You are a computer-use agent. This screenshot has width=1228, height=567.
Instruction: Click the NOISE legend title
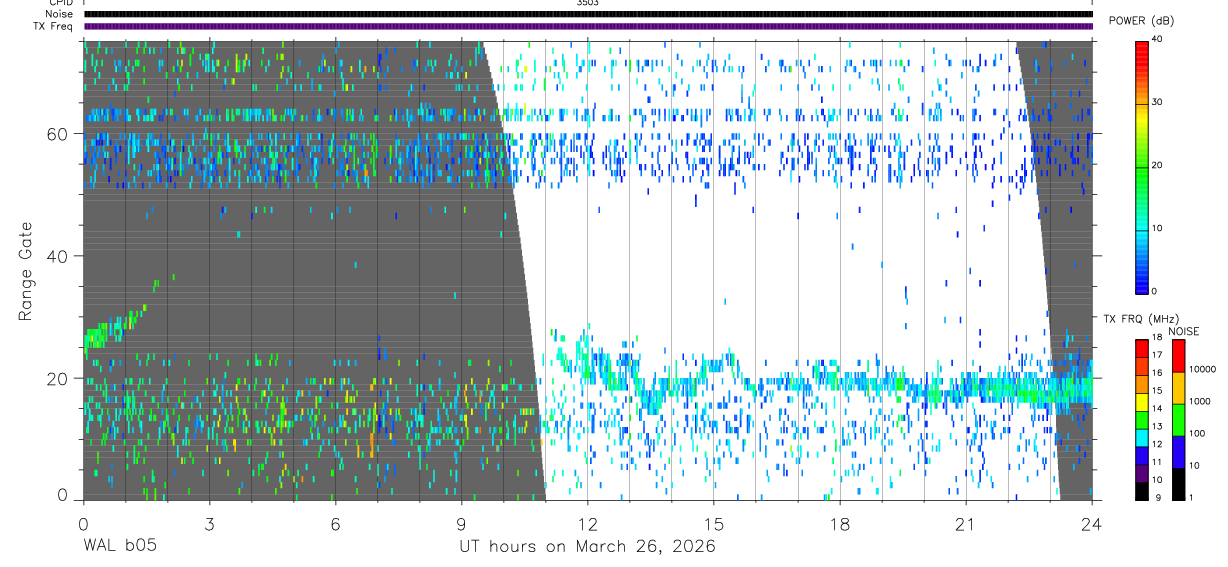[1184, 331]
